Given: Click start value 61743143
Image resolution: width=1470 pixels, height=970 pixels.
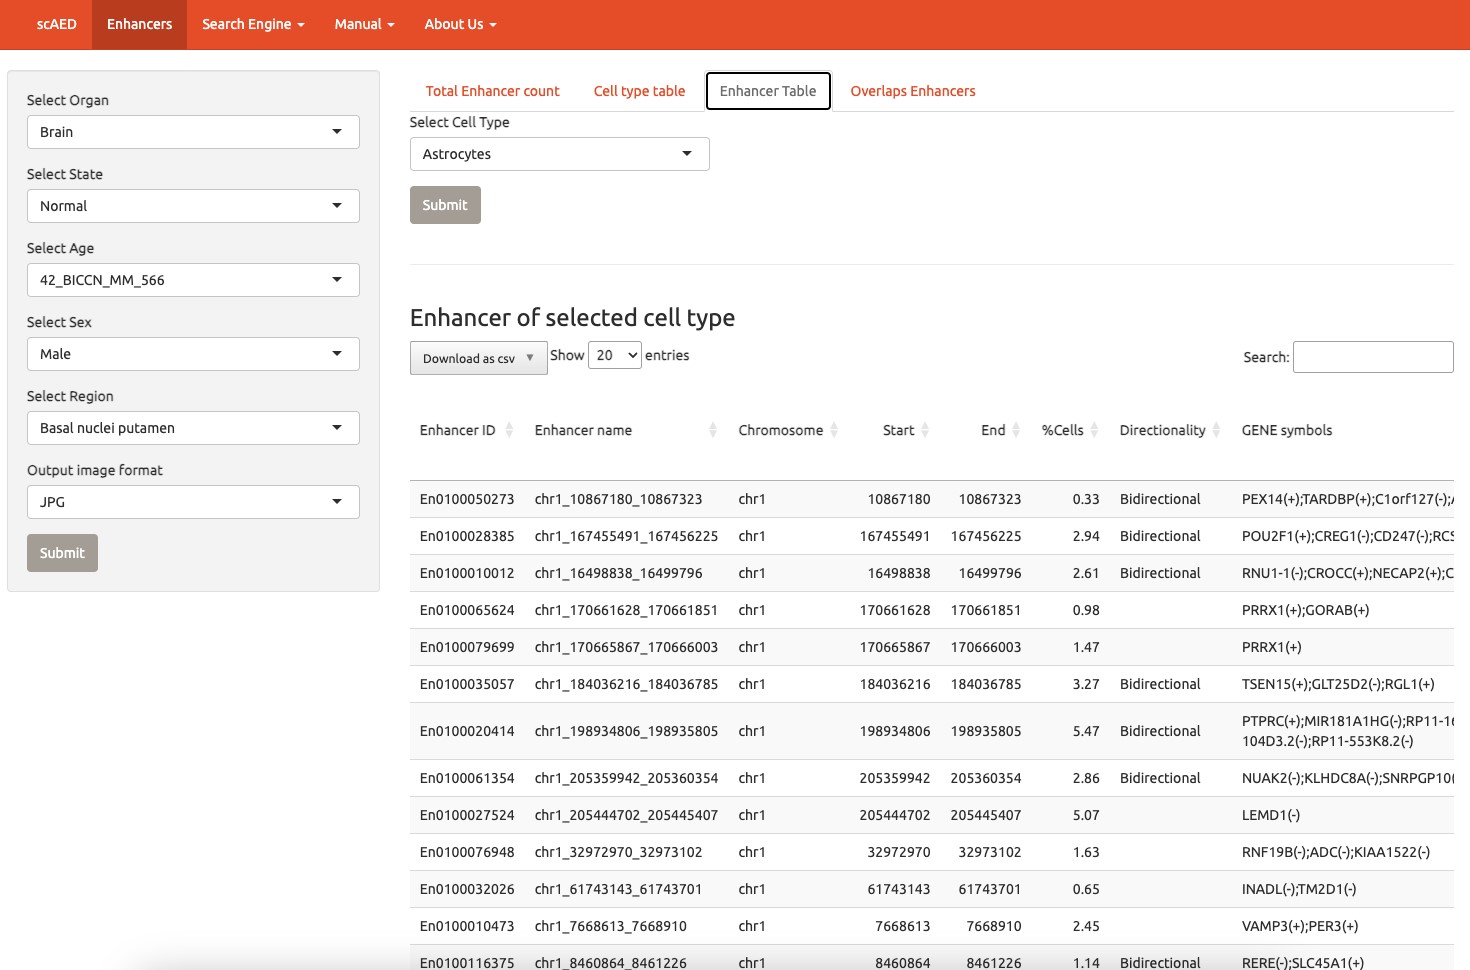Looking at the screenshot, I should click(x=899, y=889).
